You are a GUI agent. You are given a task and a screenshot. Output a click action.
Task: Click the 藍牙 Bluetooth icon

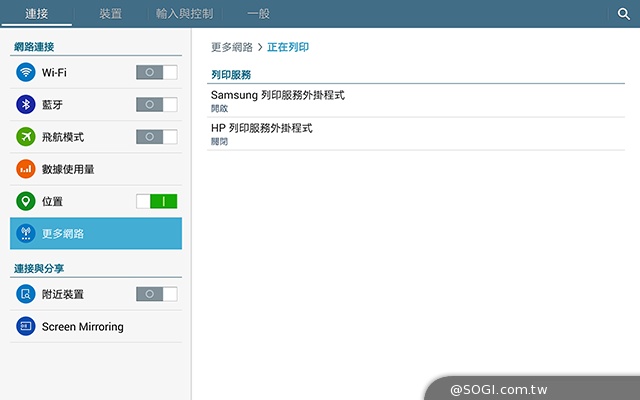tap(26, 104)
